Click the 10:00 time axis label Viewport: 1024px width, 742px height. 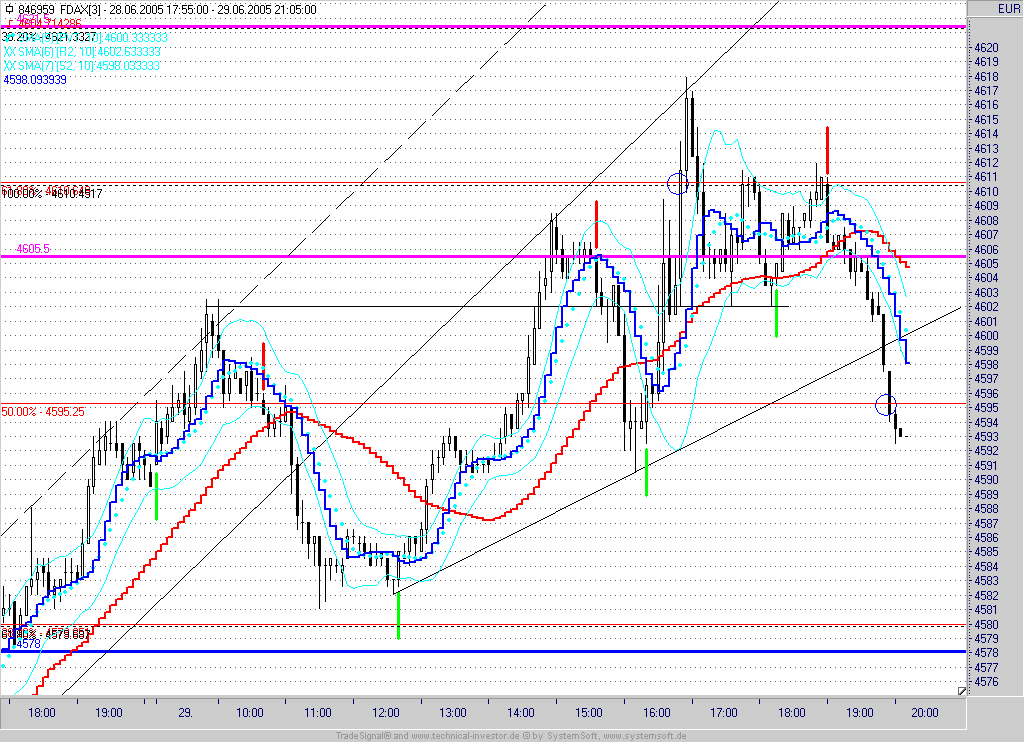click(x=250, y=713)
